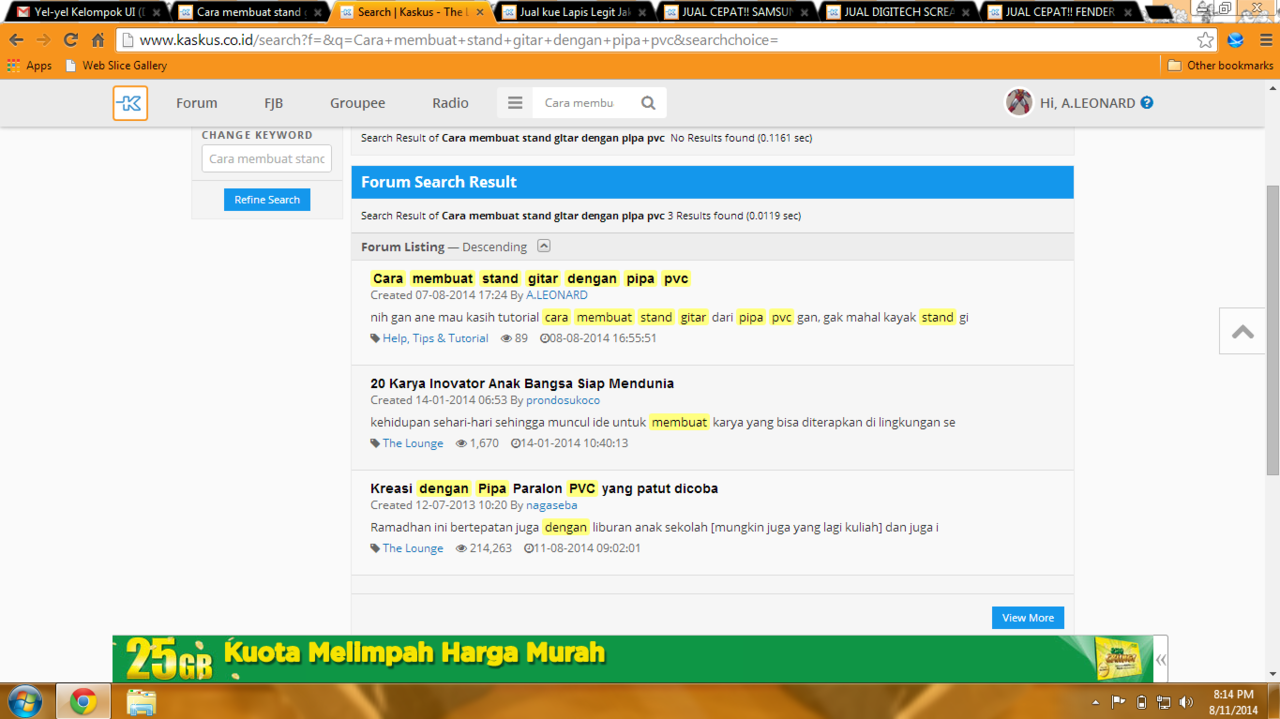Open the Apps shortcut in bookmarks bar
This screenshot has height=719, width=1280.
pos(29,65)
